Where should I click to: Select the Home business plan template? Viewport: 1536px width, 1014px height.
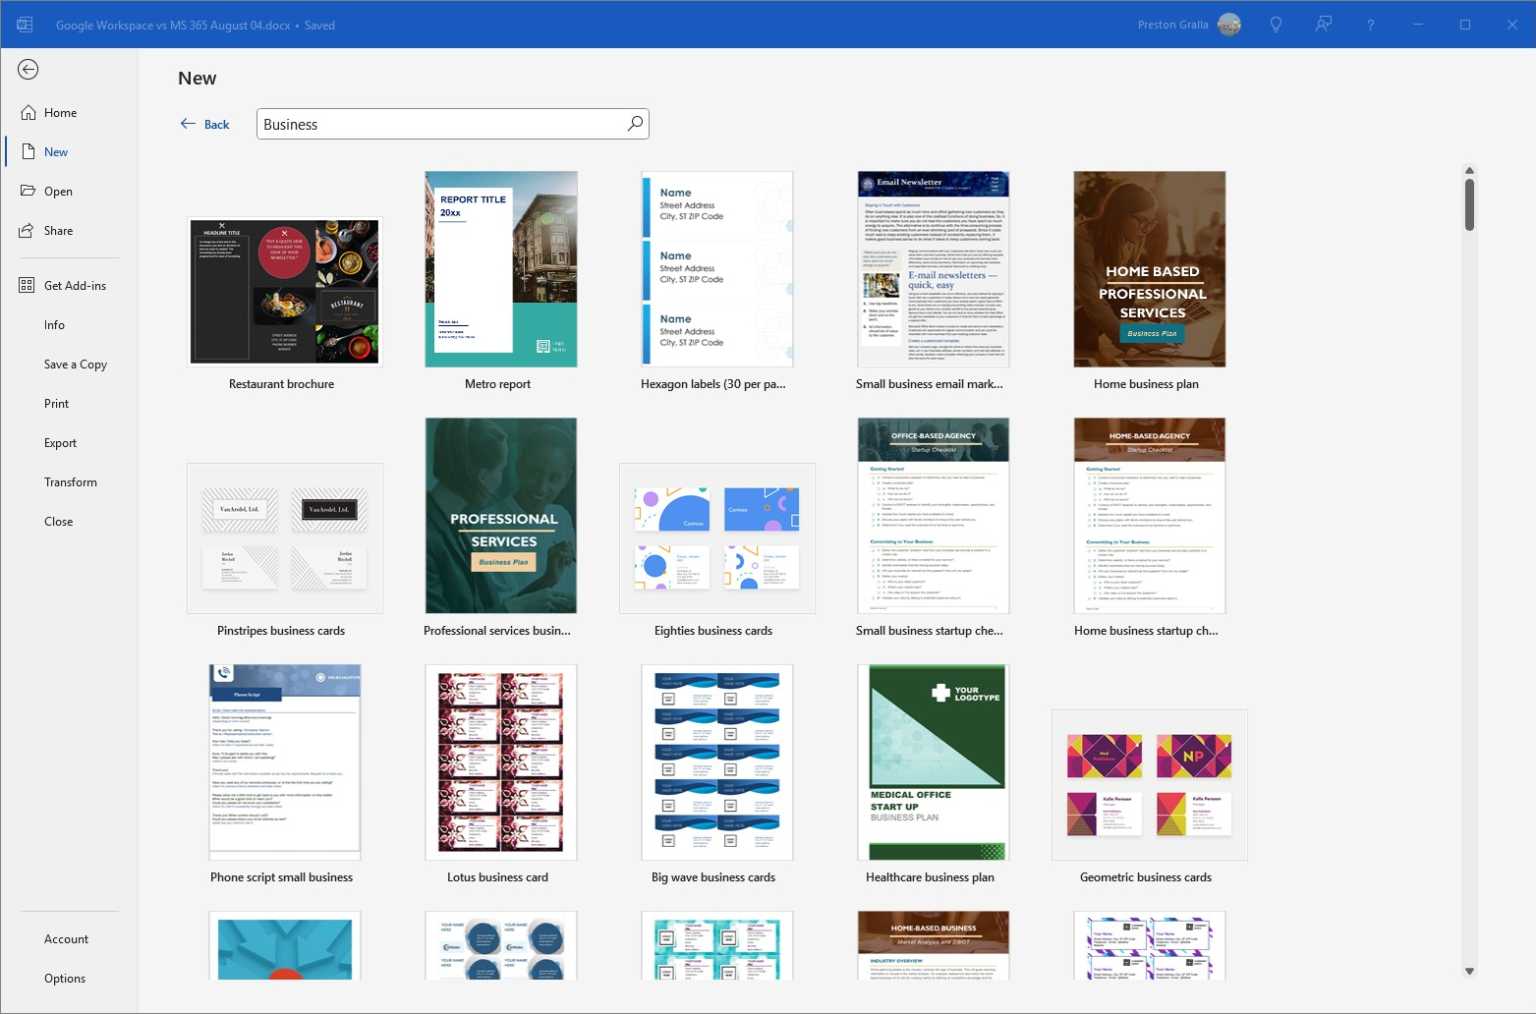(1148, 269)
